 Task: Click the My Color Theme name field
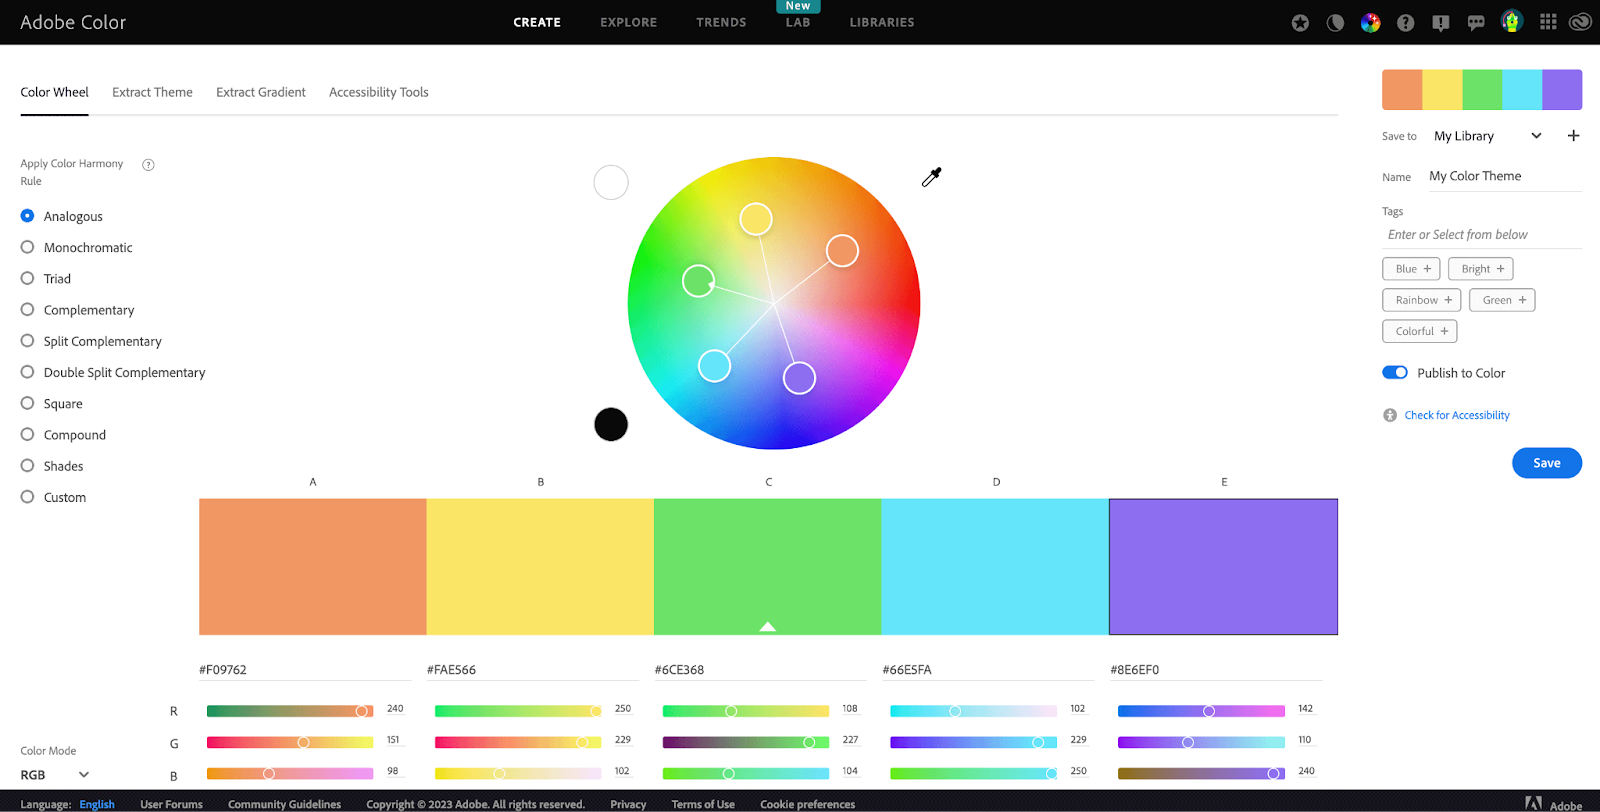tap(1504, 176)
